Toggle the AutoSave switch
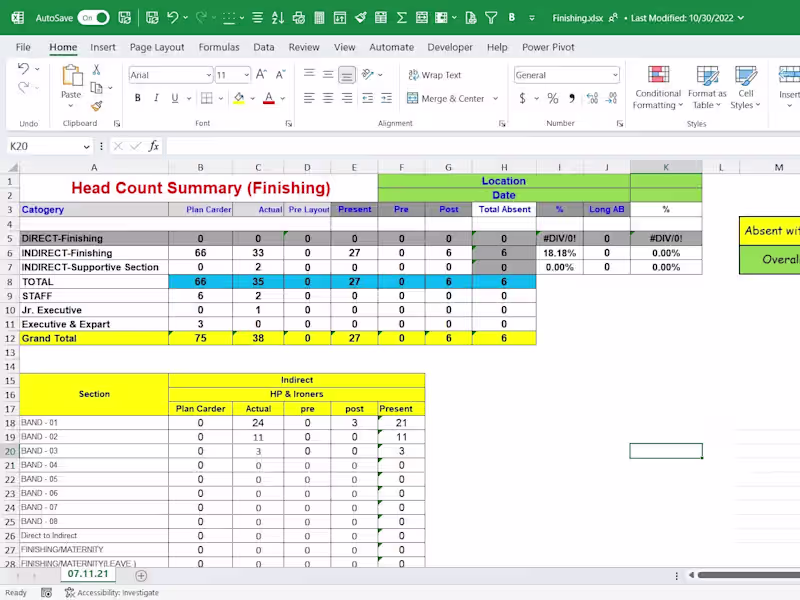Viewport: 800px width, 600px height. pyautogui.click(x=93, y=18)
